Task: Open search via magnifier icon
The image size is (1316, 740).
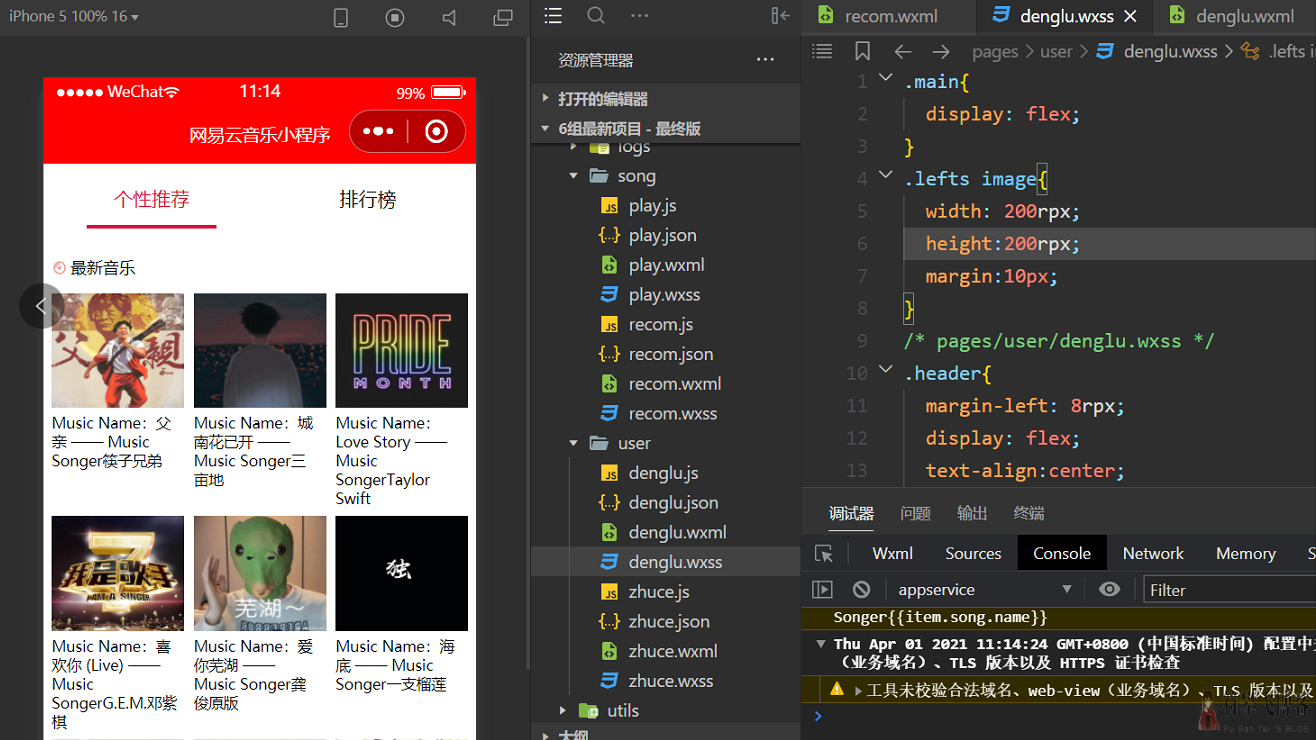Action: [x=596, y=16]
